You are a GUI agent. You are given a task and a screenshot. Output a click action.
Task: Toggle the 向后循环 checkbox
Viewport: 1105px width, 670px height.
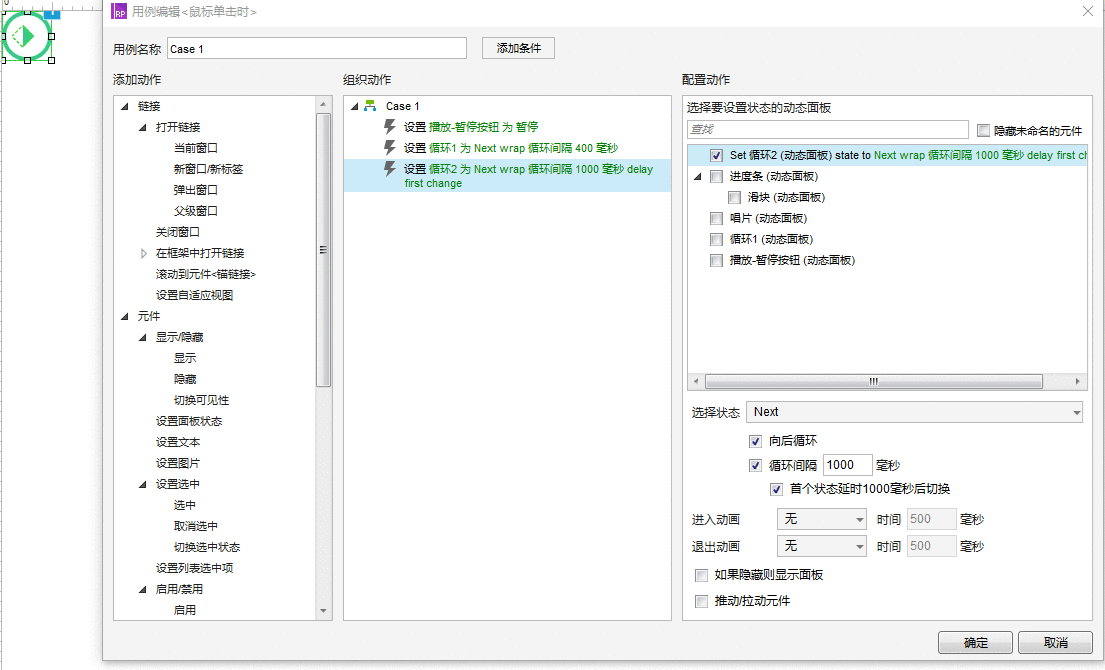pos(755,442)
